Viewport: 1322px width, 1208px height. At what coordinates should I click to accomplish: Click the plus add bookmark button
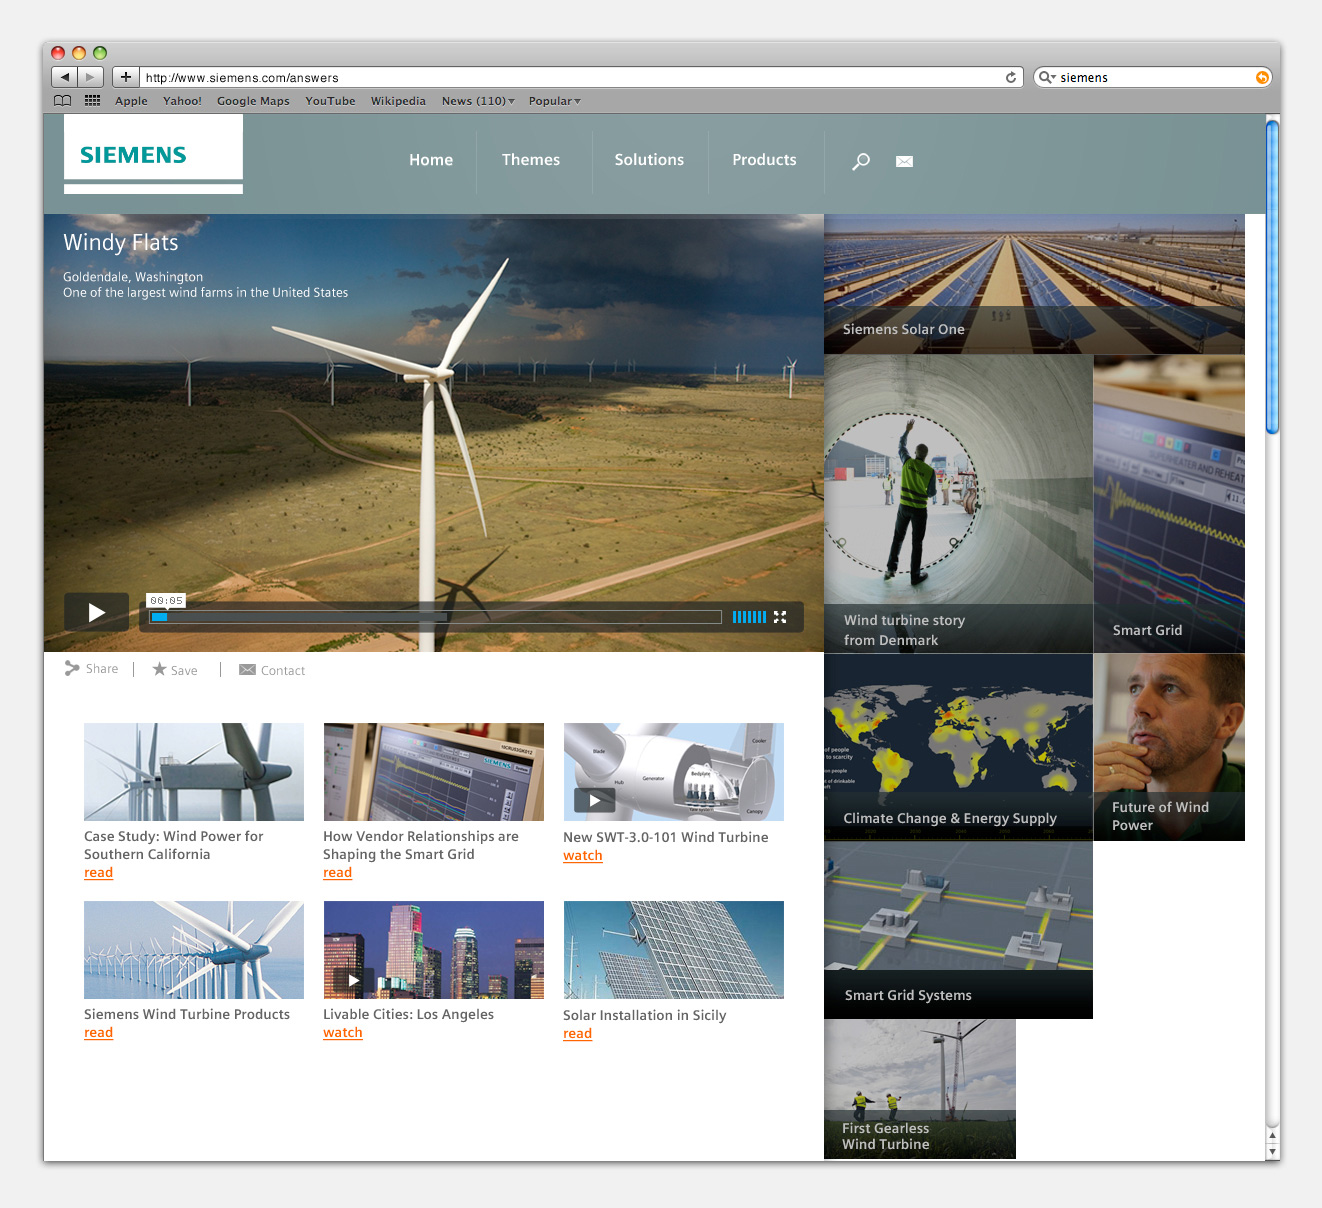(x=125, y=77)
